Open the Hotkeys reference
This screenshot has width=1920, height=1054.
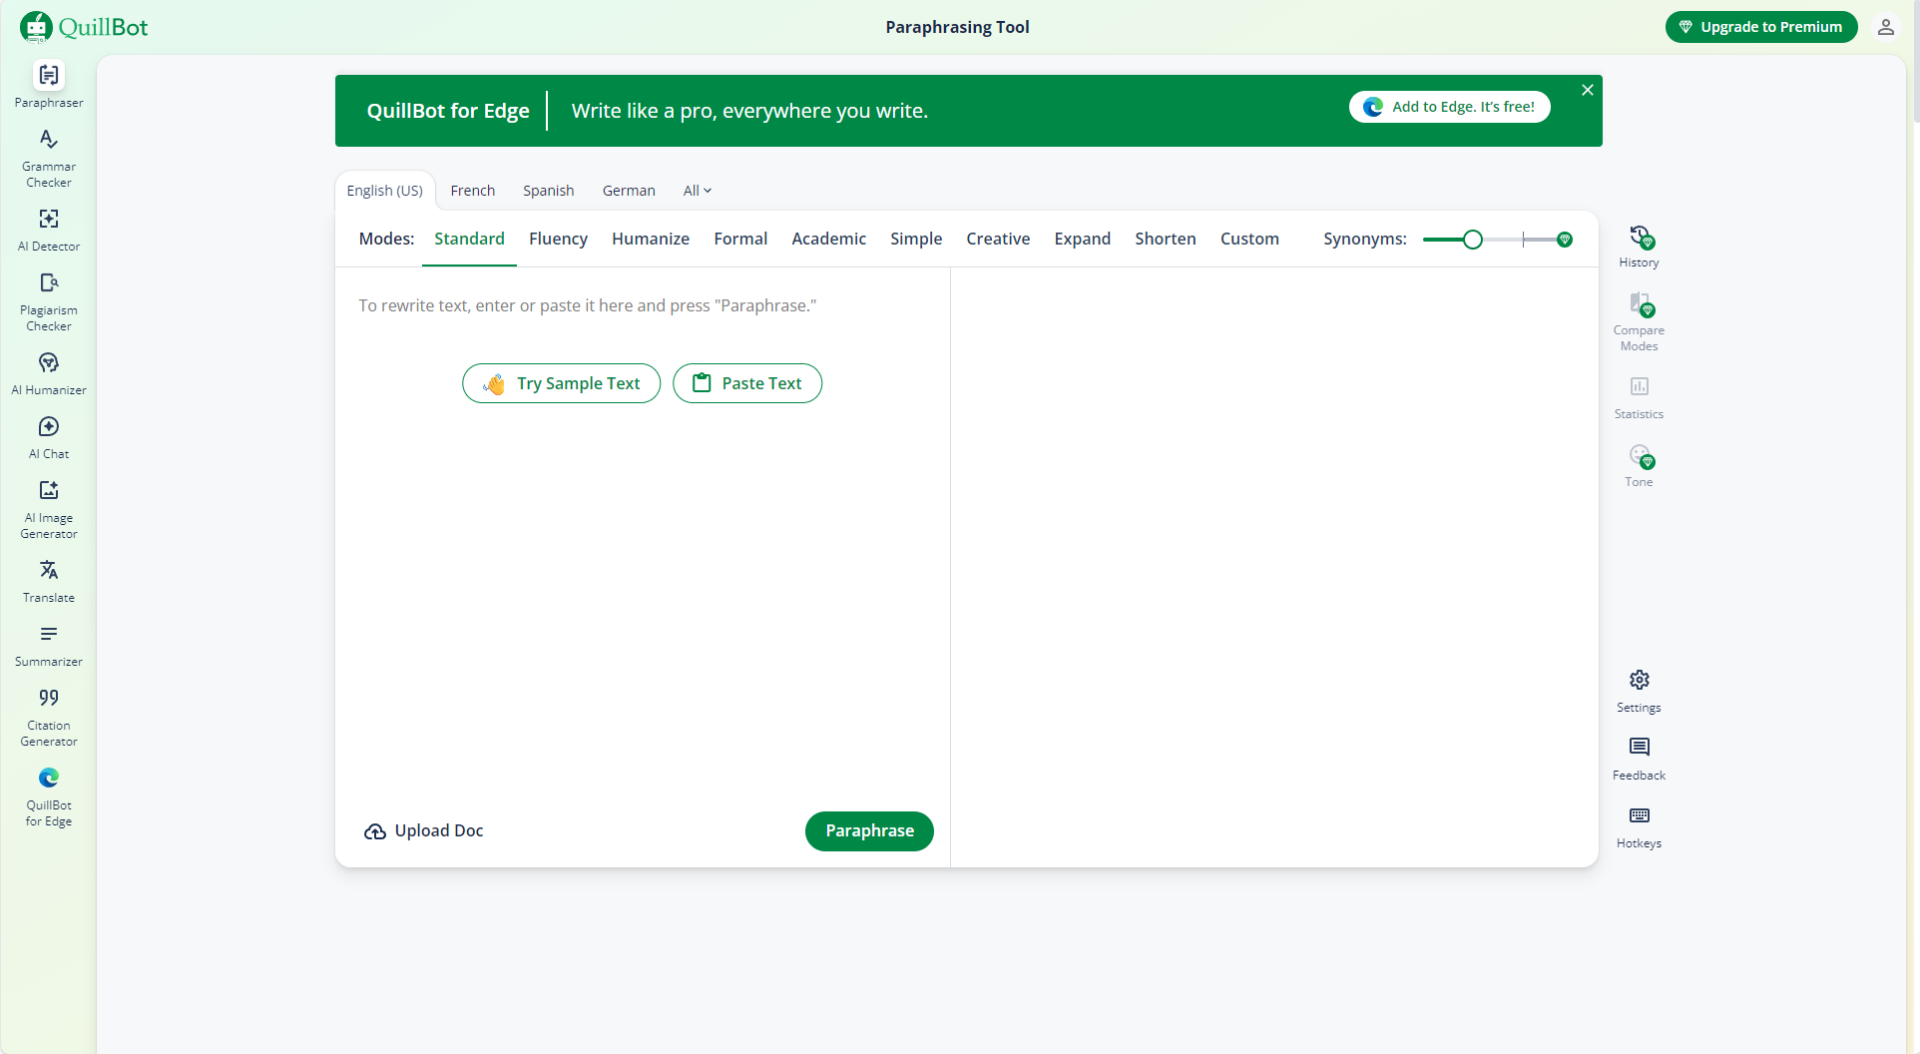pos(1638,827)
